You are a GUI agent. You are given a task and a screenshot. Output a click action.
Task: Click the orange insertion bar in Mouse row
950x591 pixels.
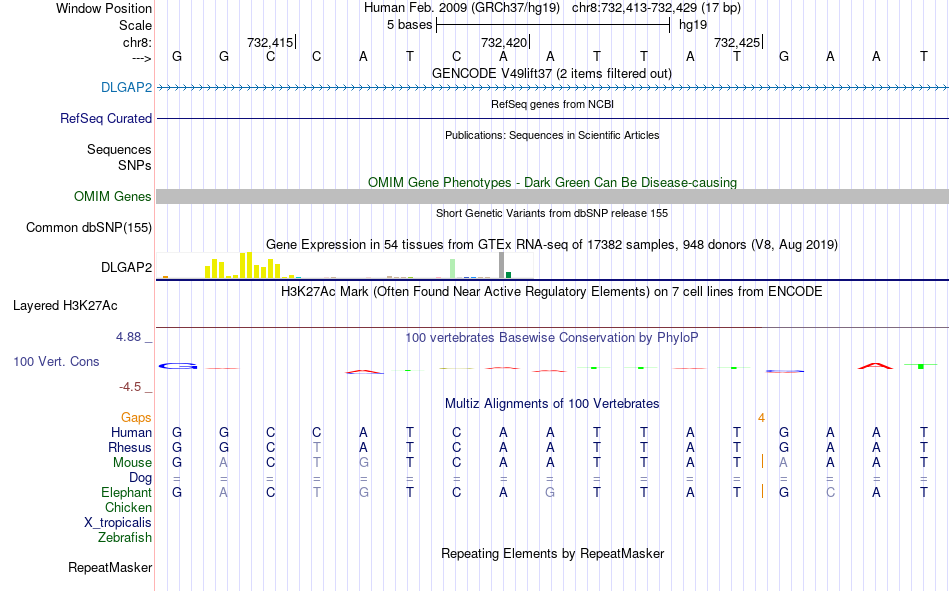click(762, 462)
